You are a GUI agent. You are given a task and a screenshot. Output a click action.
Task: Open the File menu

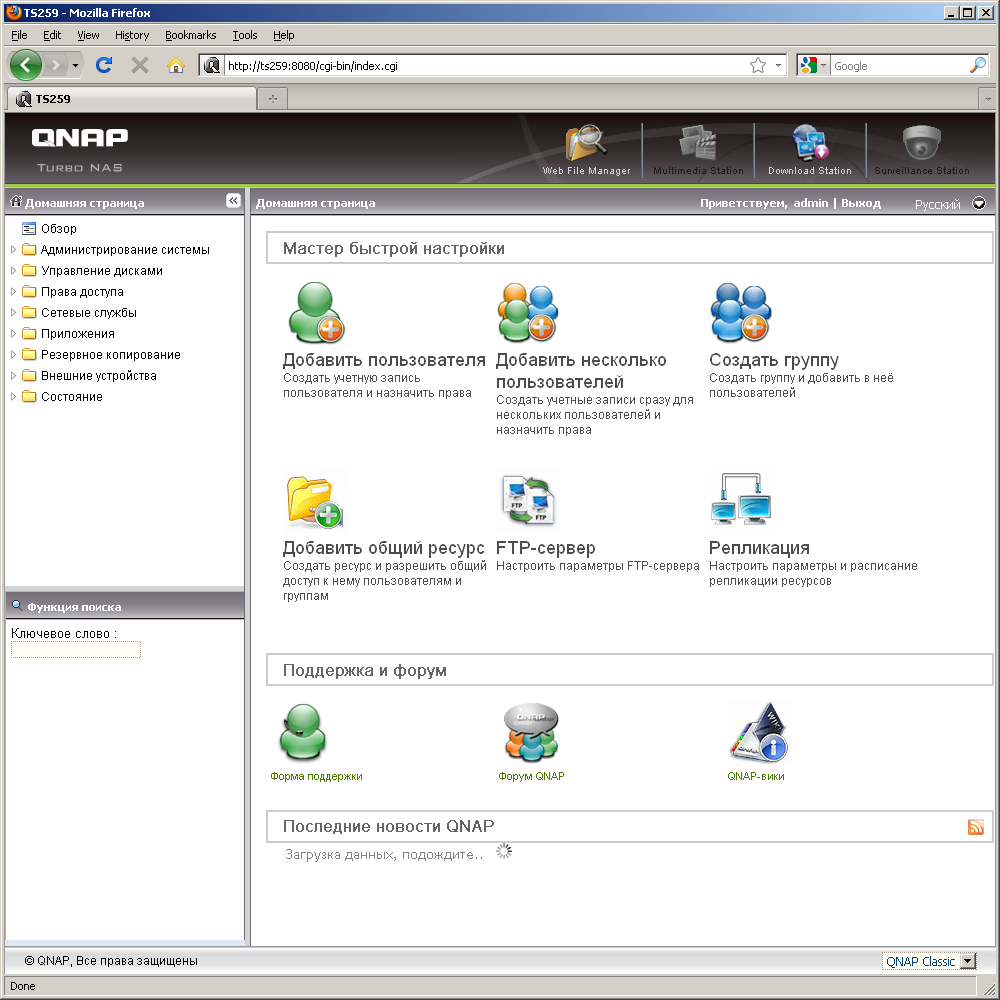19,35
